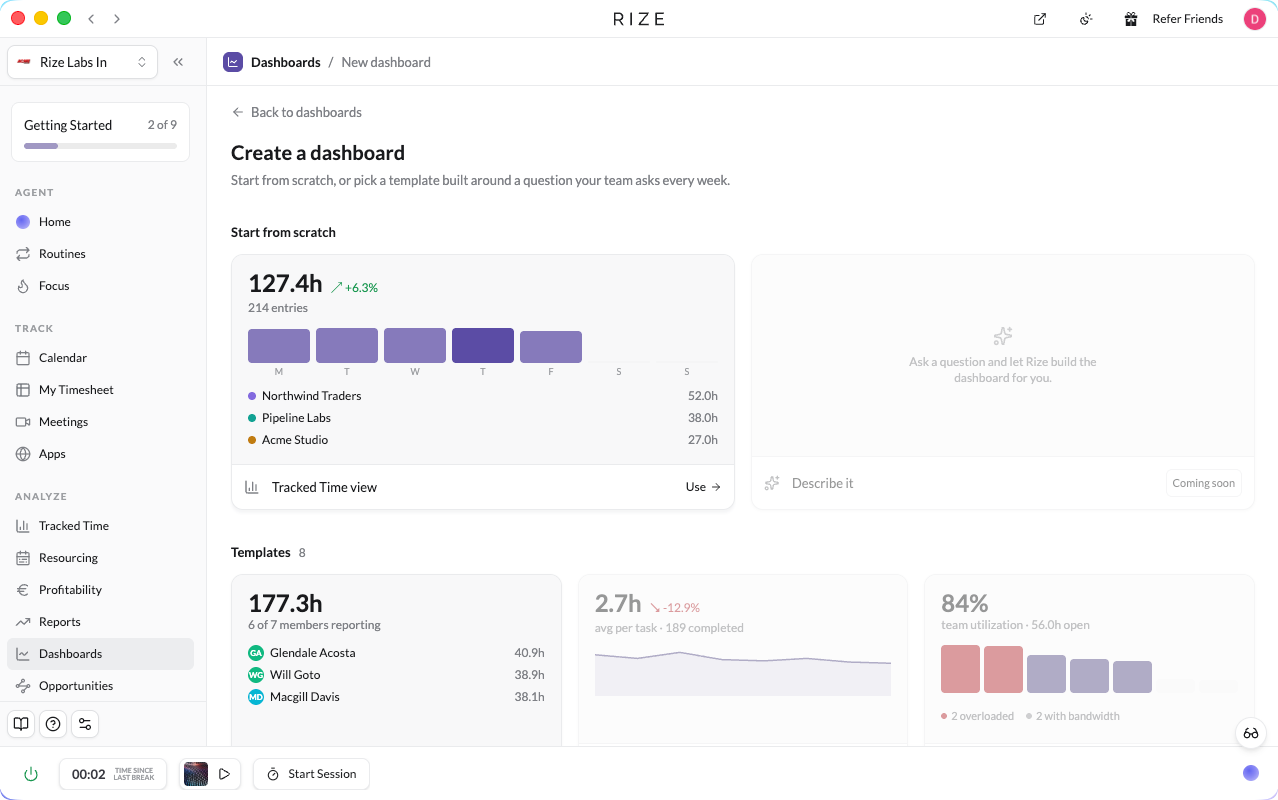
Task: Click the Tracked Time view chart icon
Action: click(x=252, y=487)
